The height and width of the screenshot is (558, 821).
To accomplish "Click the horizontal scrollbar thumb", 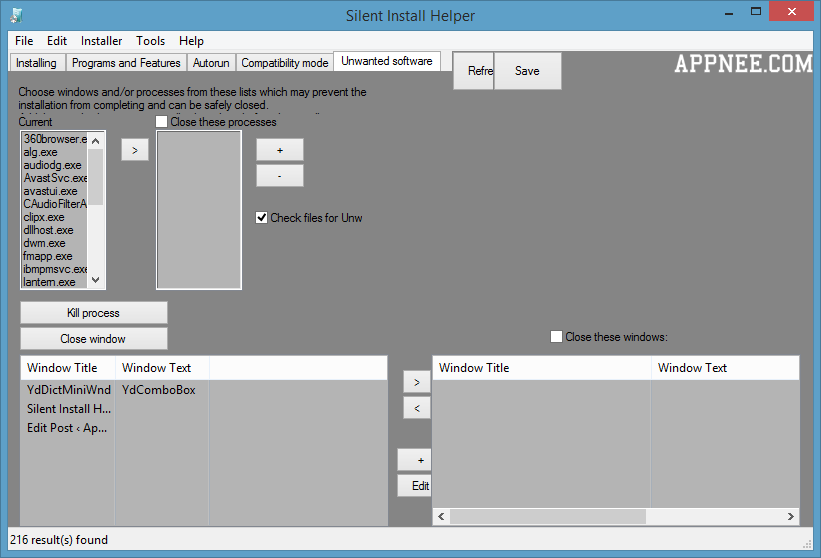I will [x=548, y=517].
